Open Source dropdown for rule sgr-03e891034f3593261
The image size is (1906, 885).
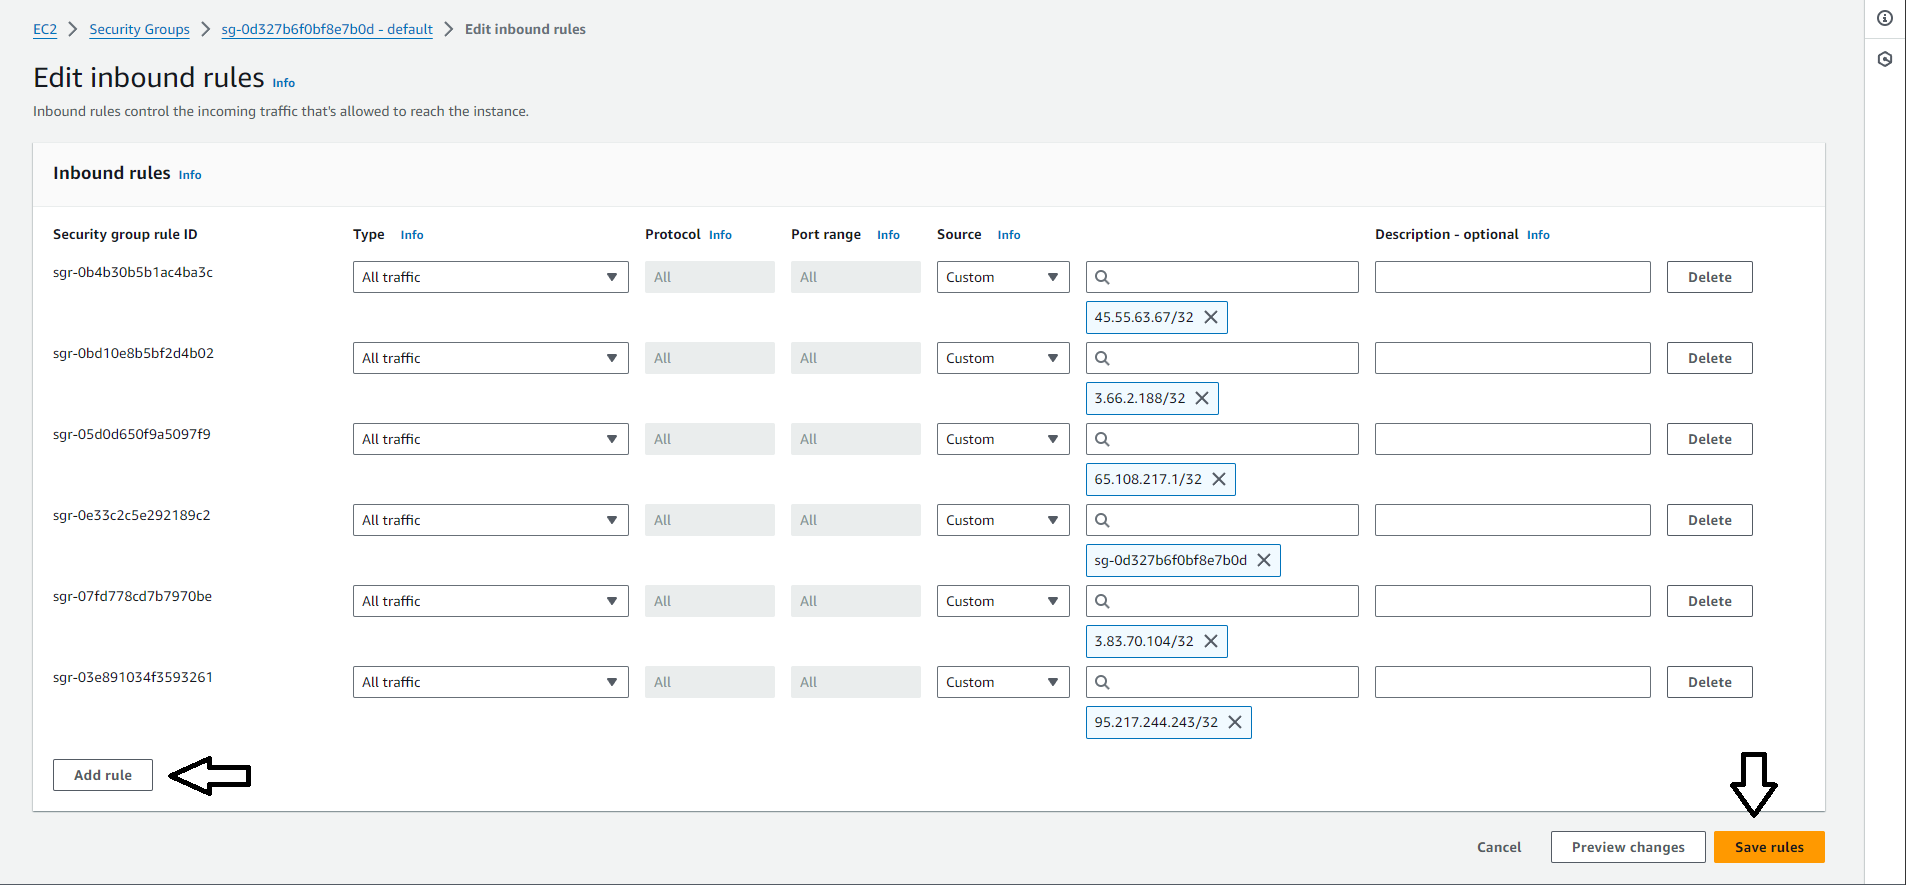tap(1003, 682)
